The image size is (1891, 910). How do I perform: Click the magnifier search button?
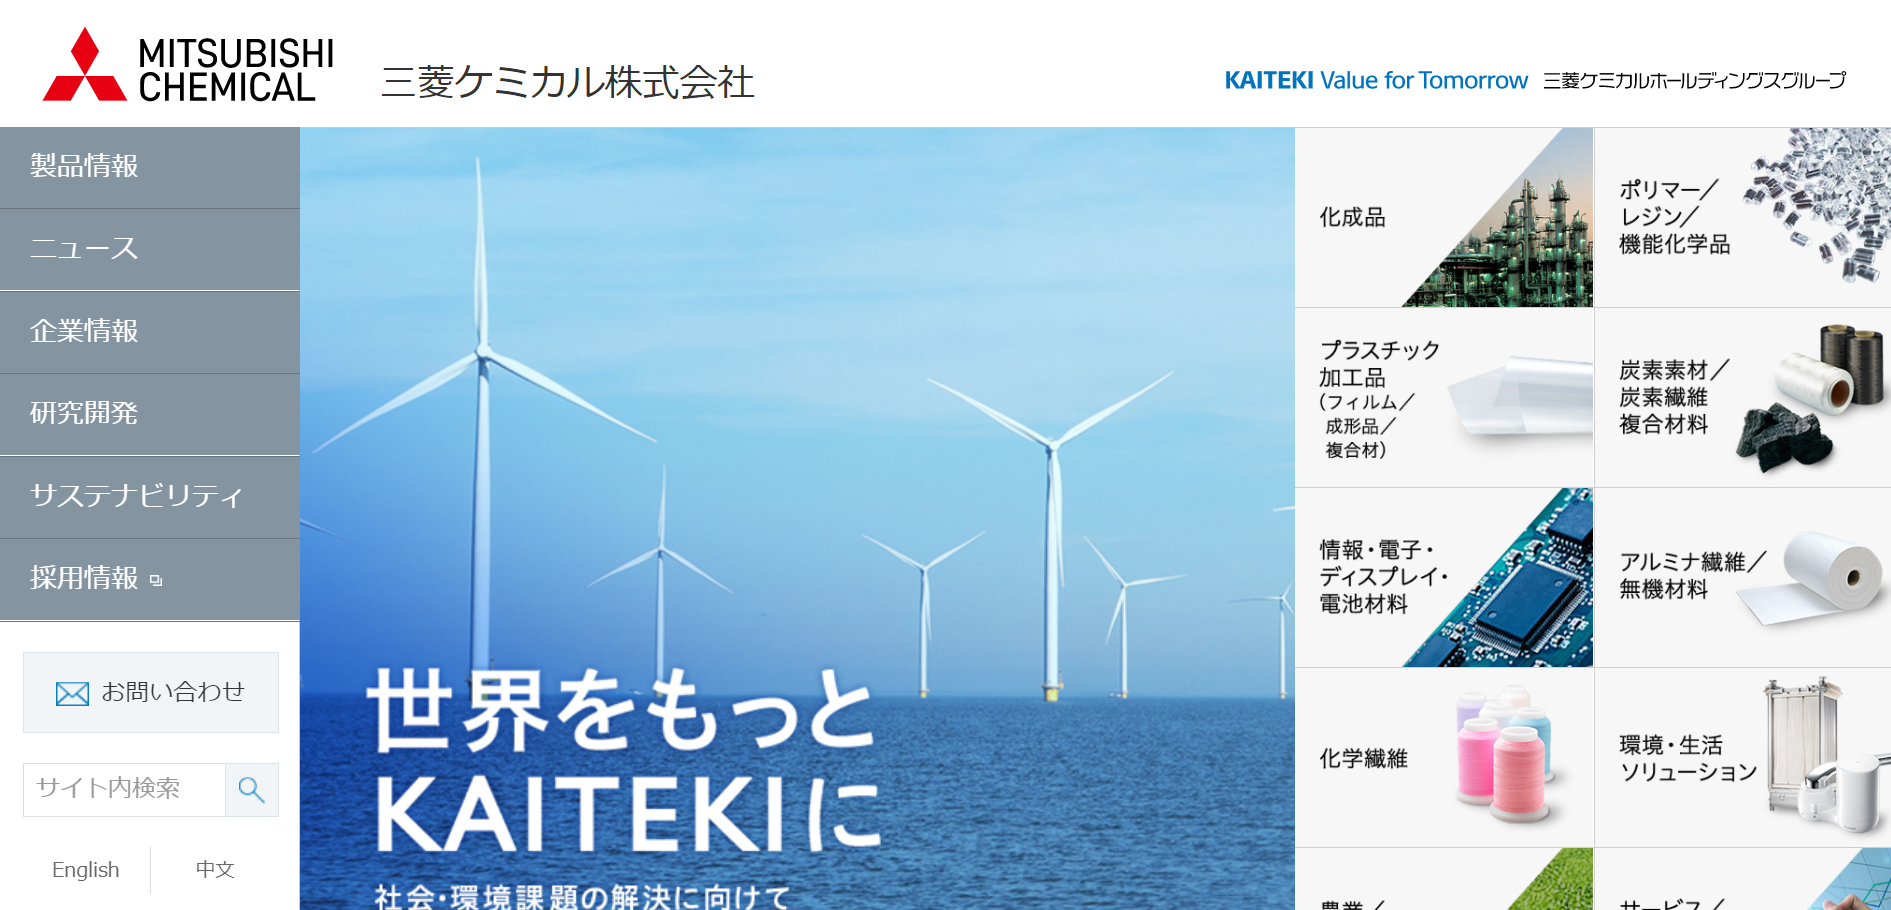tap(252, 790)
